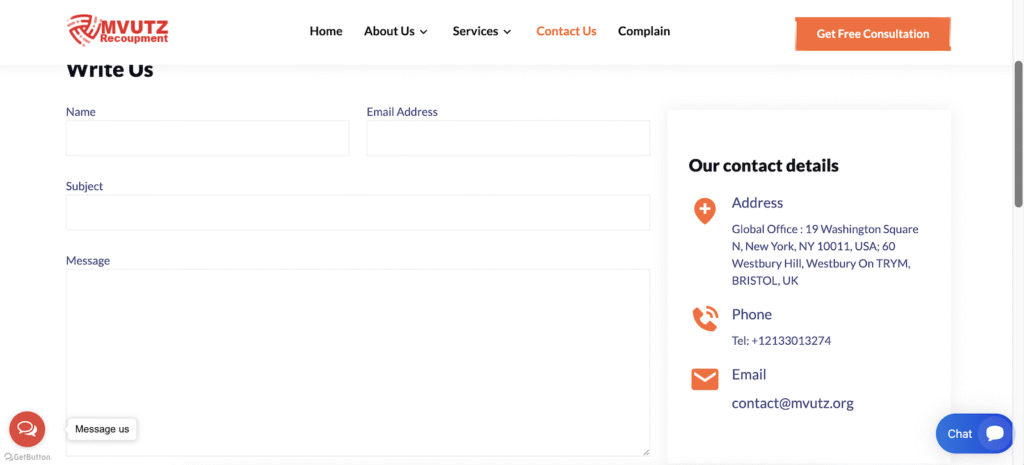Image resolution: width=1024 pixels, height=465 pixels.
Task: Expand the Services dropdown menu
Action: [482, 31]
